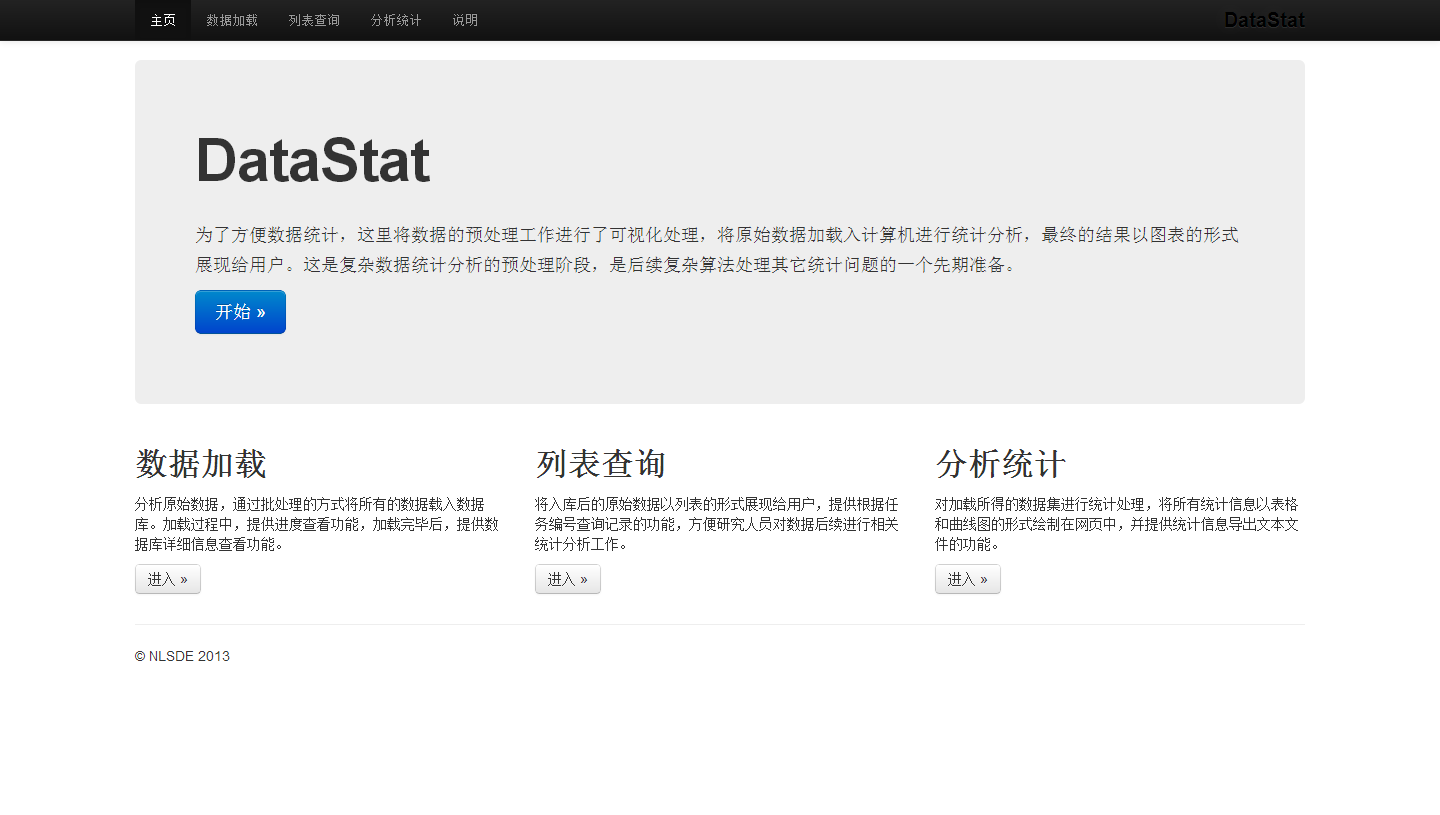Image resolution: width=1440 pixels, height=815 pixels.
Task: Click the 数据加载 section heading
Action: [x=201, y=464]
